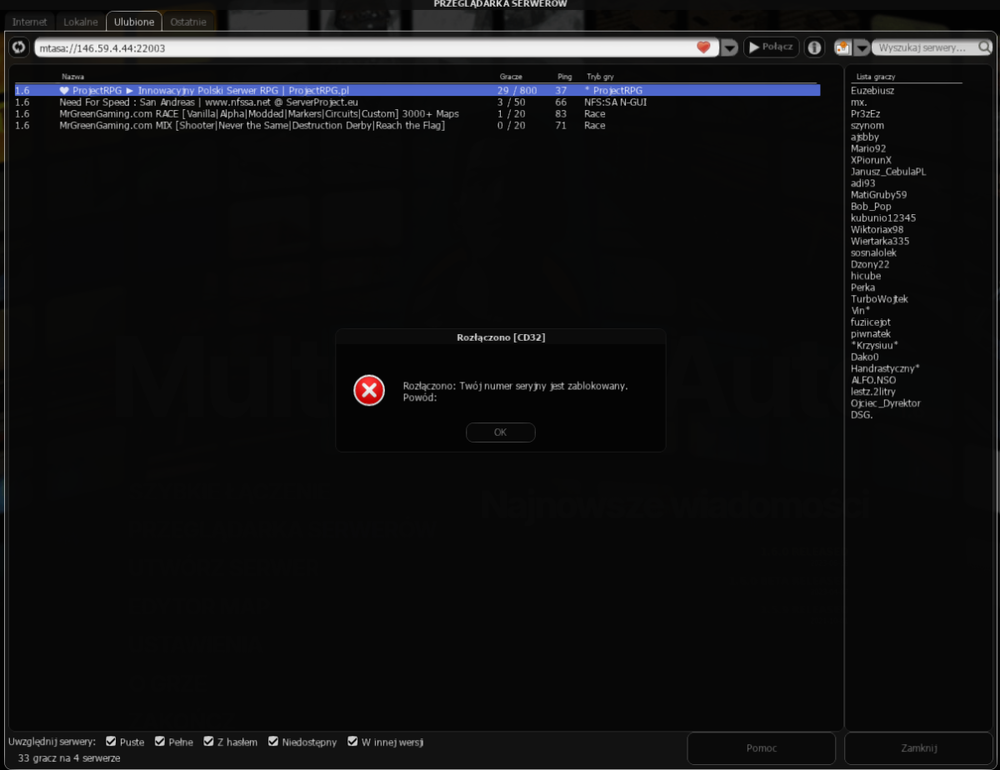Image resolution: width=1000 pixels, height=770 pixels.
Task: Click the Zamknij button
Action: (x=918, y=748)
